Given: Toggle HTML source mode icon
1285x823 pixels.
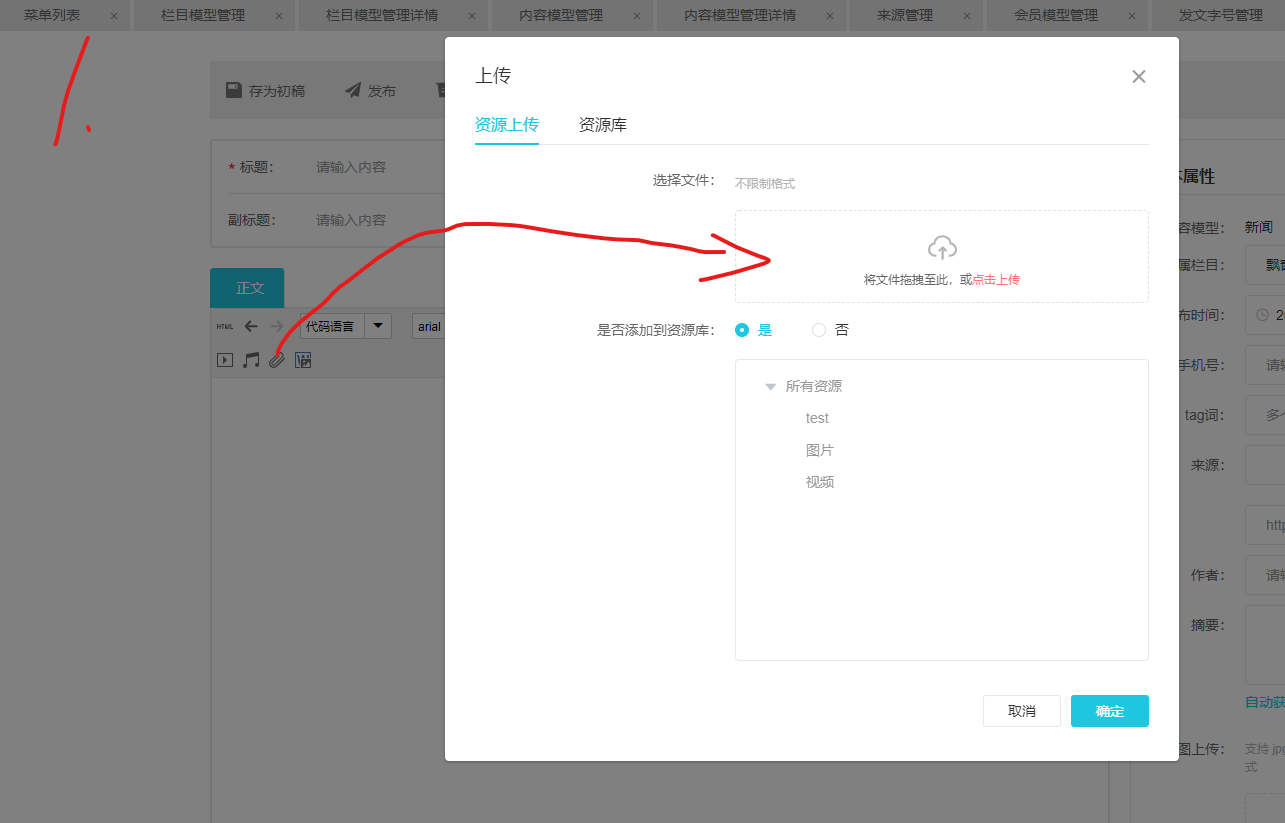Looking at the screenshot, I should [x=225, y=326].
